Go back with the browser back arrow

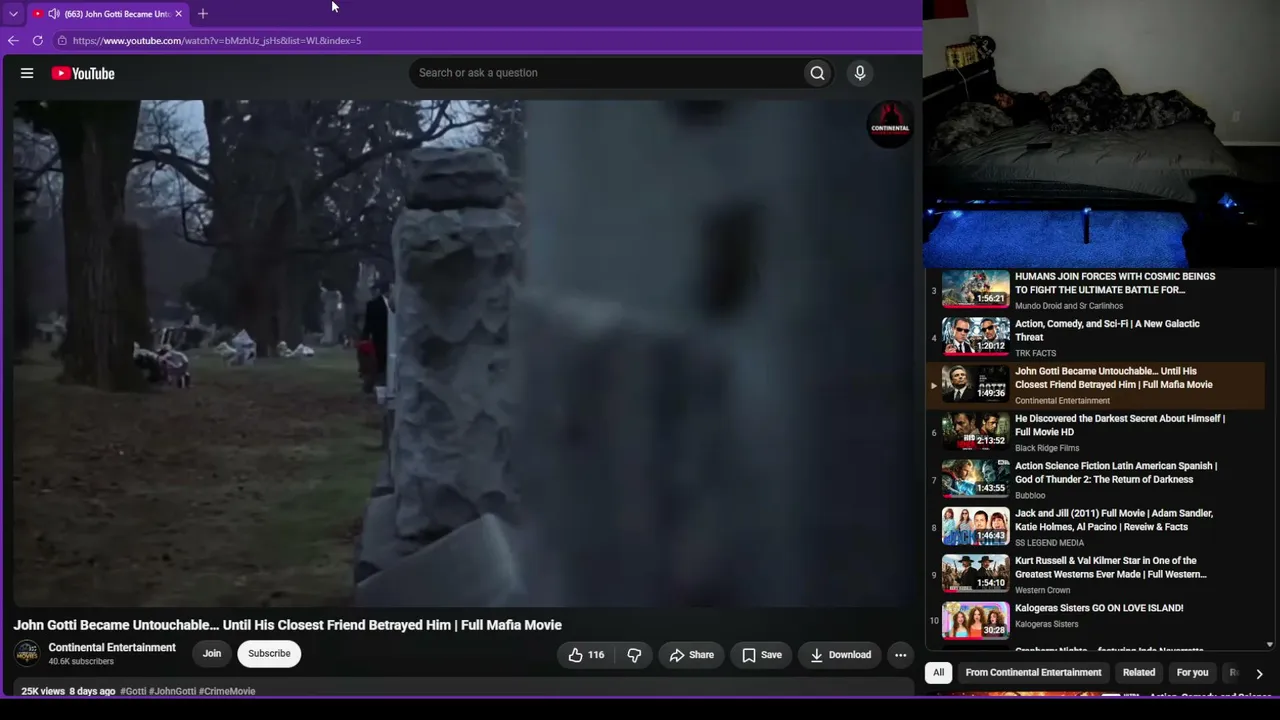pyautogui.click(x=13, y=41)
